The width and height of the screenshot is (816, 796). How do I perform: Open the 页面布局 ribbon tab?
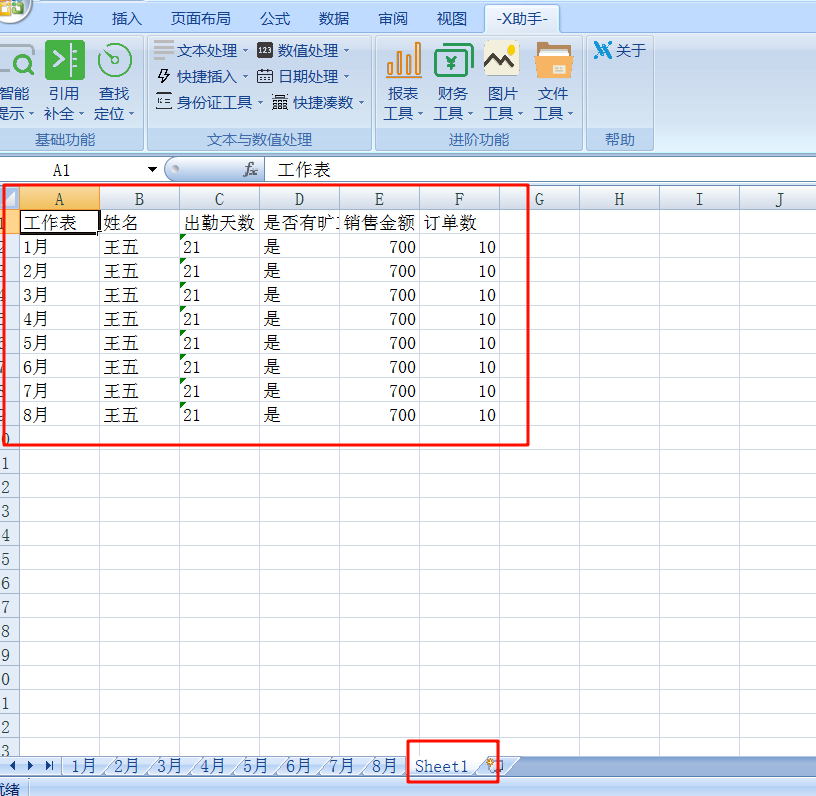click(x=200, y=18)
